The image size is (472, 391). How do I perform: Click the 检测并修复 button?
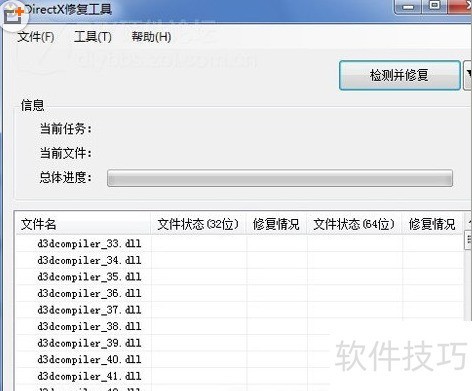click(400, 75)
